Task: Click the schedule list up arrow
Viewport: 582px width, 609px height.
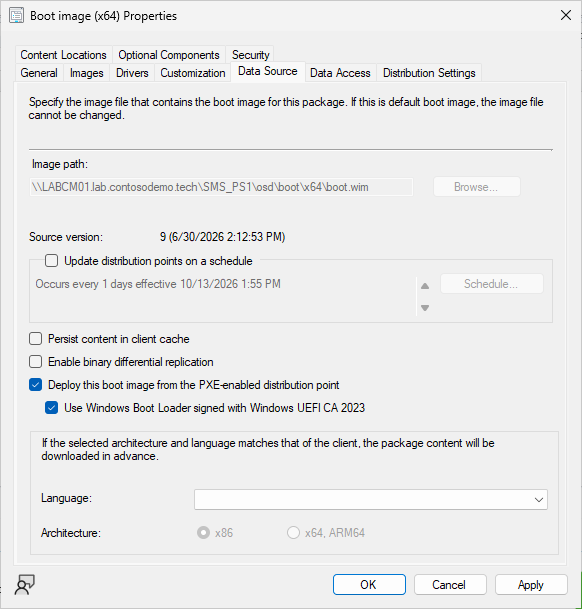Action: pos(425,286)
